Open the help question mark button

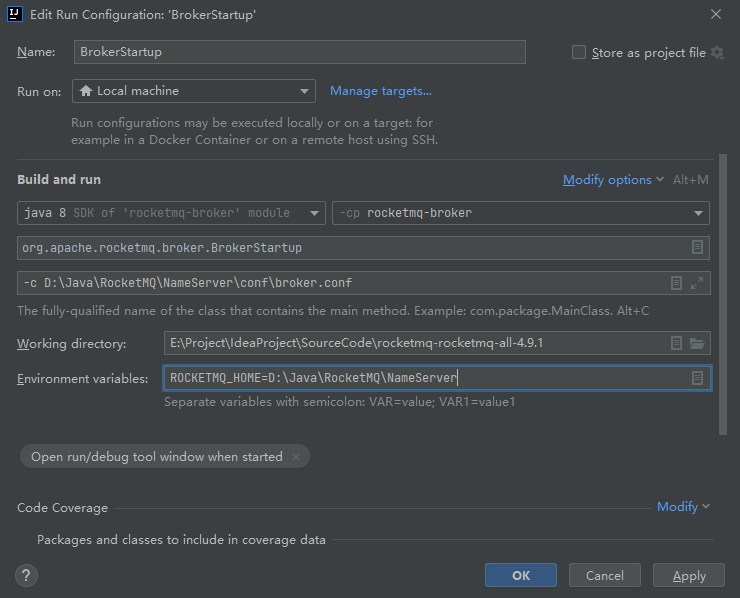[27, 575]
